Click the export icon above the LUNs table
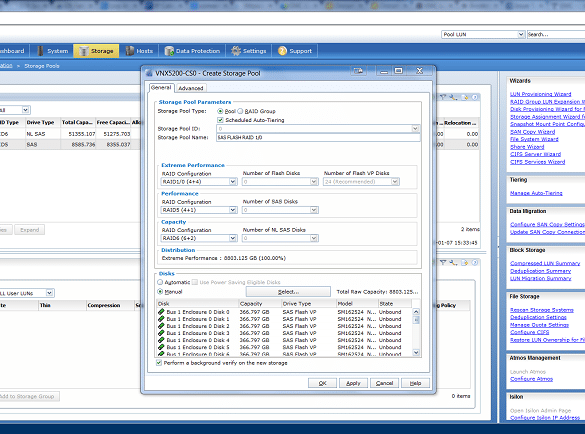 click(464, 263)
